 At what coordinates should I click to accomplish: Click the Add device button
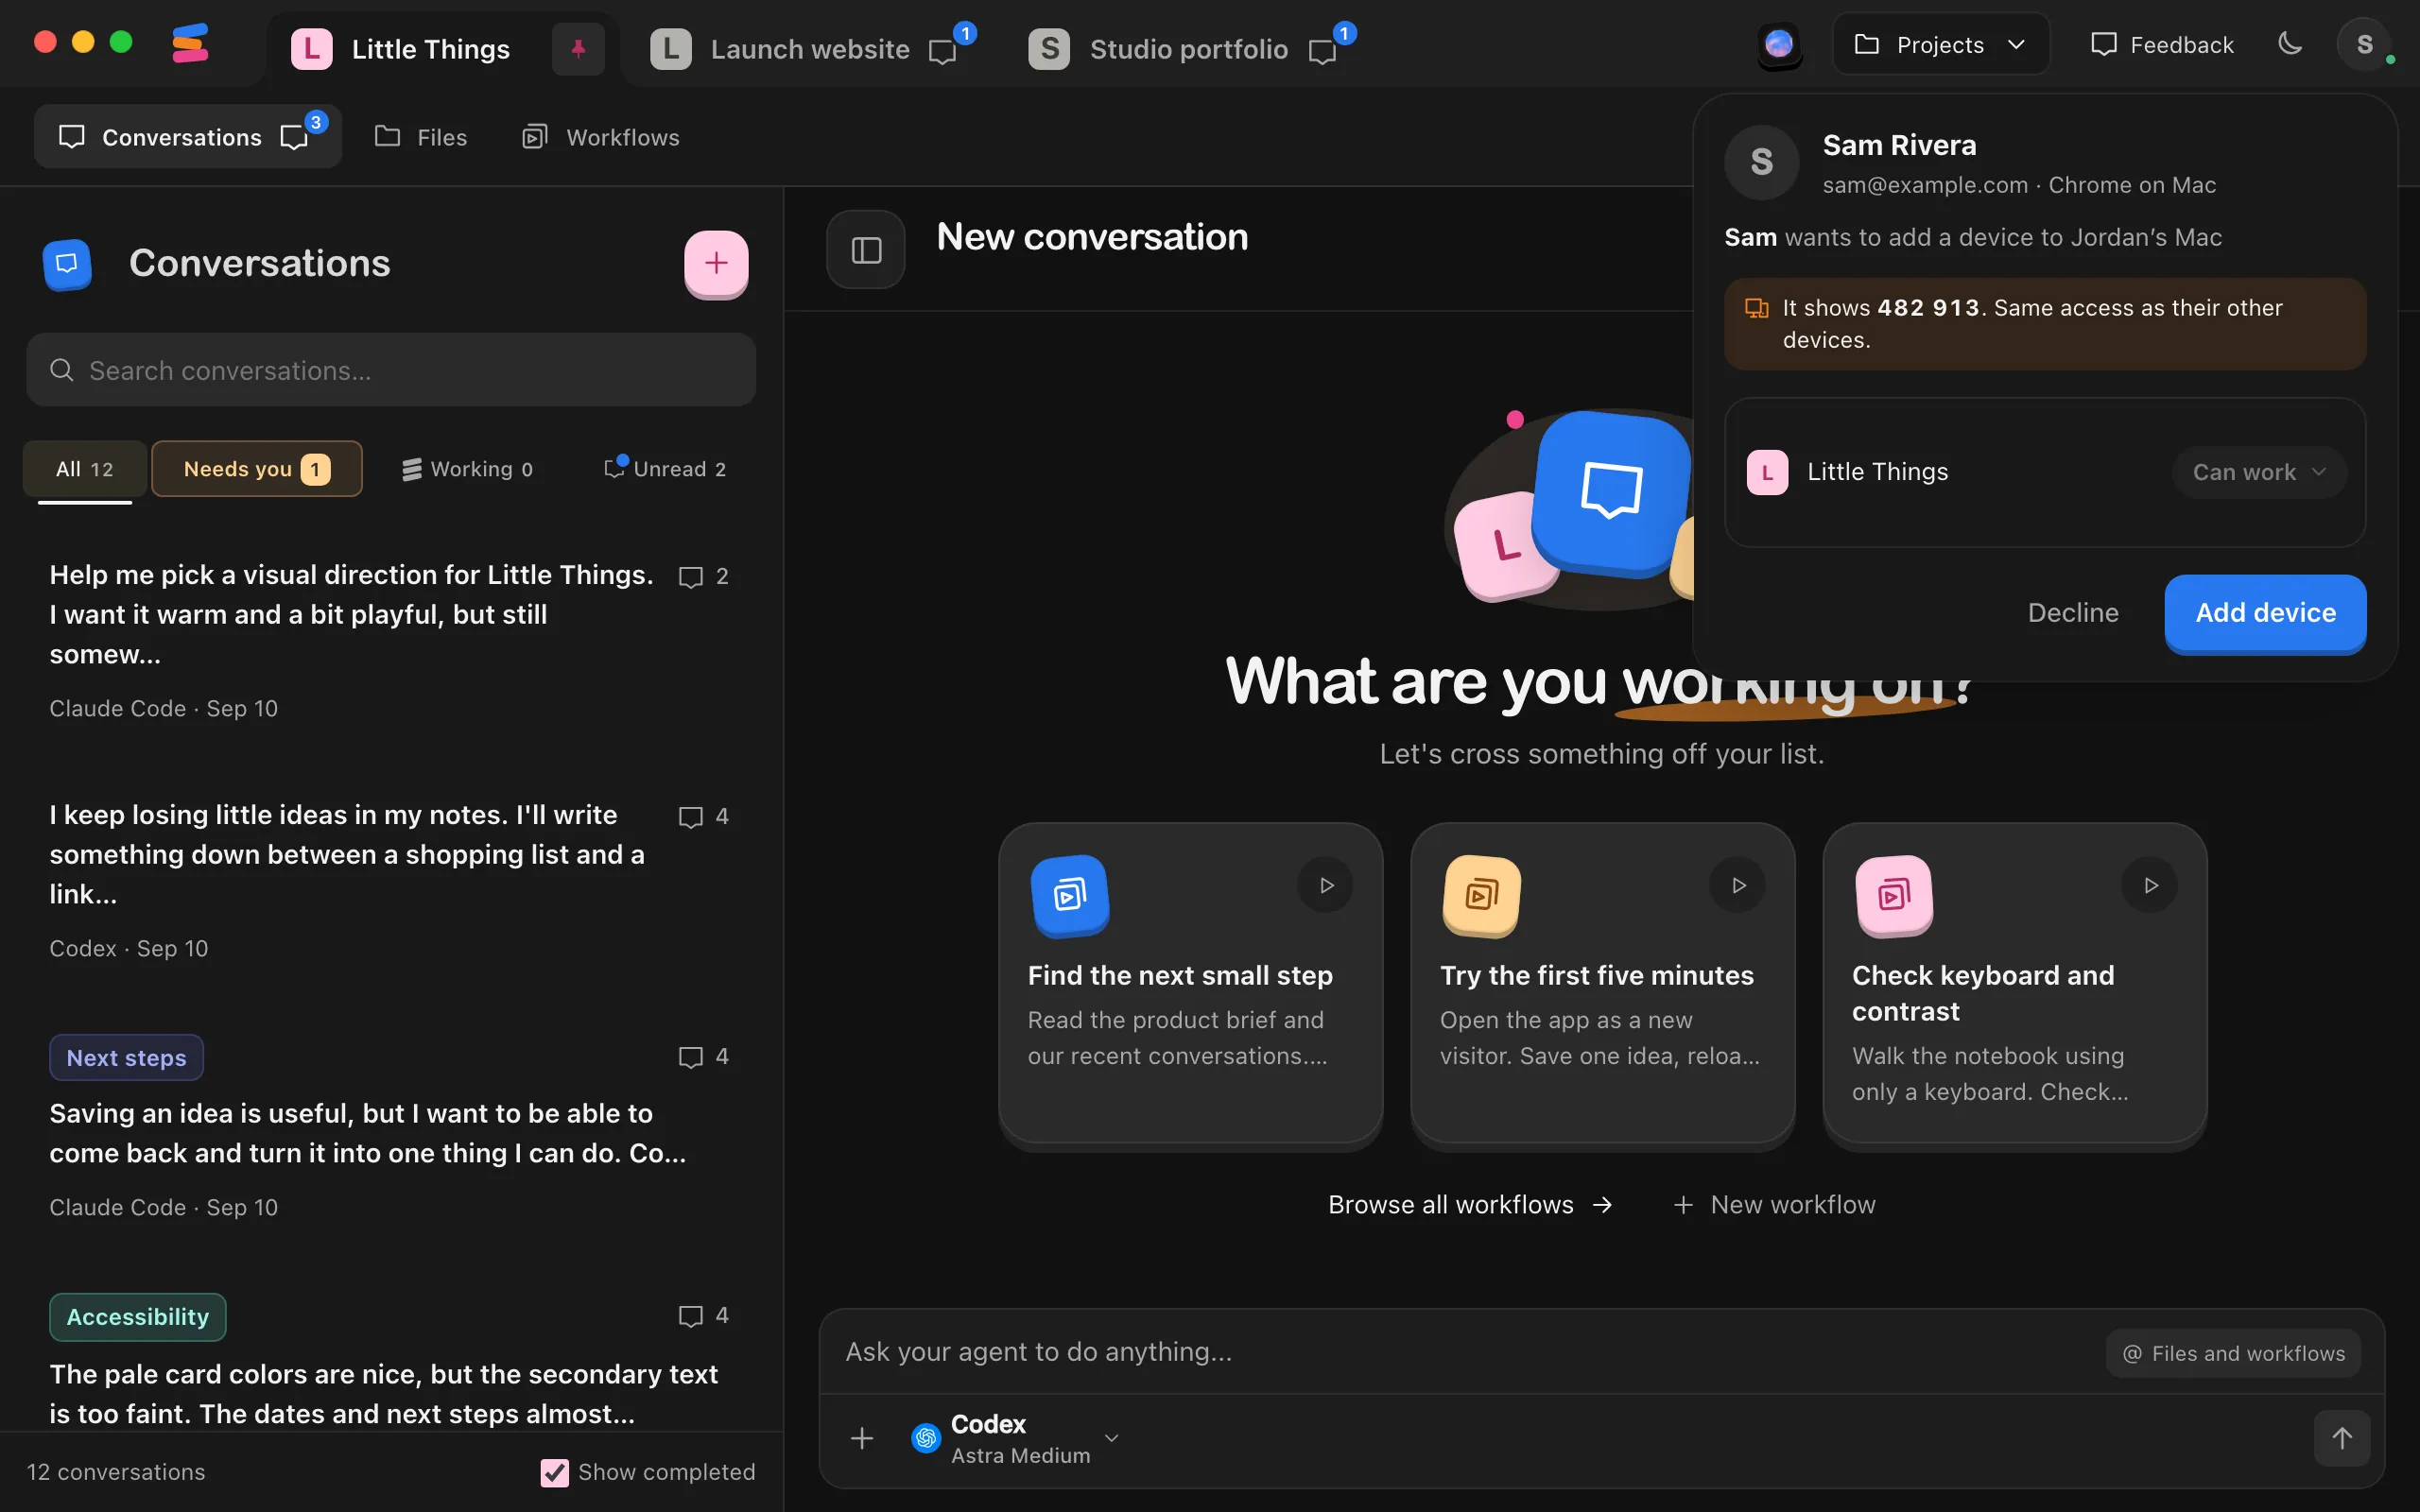coord(2265,613)
